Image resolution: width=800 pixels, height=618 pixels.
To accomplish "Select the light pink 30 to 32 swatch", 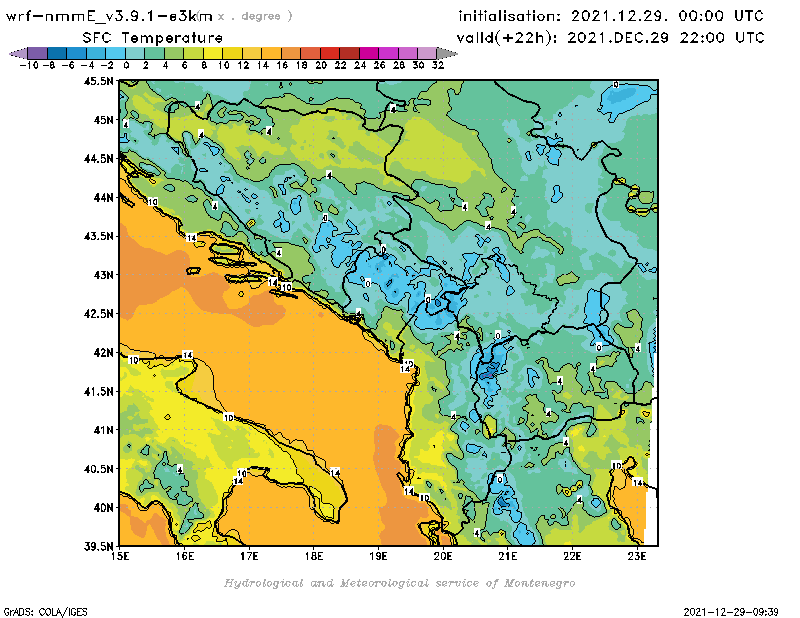I will click(x=427, y=53).
